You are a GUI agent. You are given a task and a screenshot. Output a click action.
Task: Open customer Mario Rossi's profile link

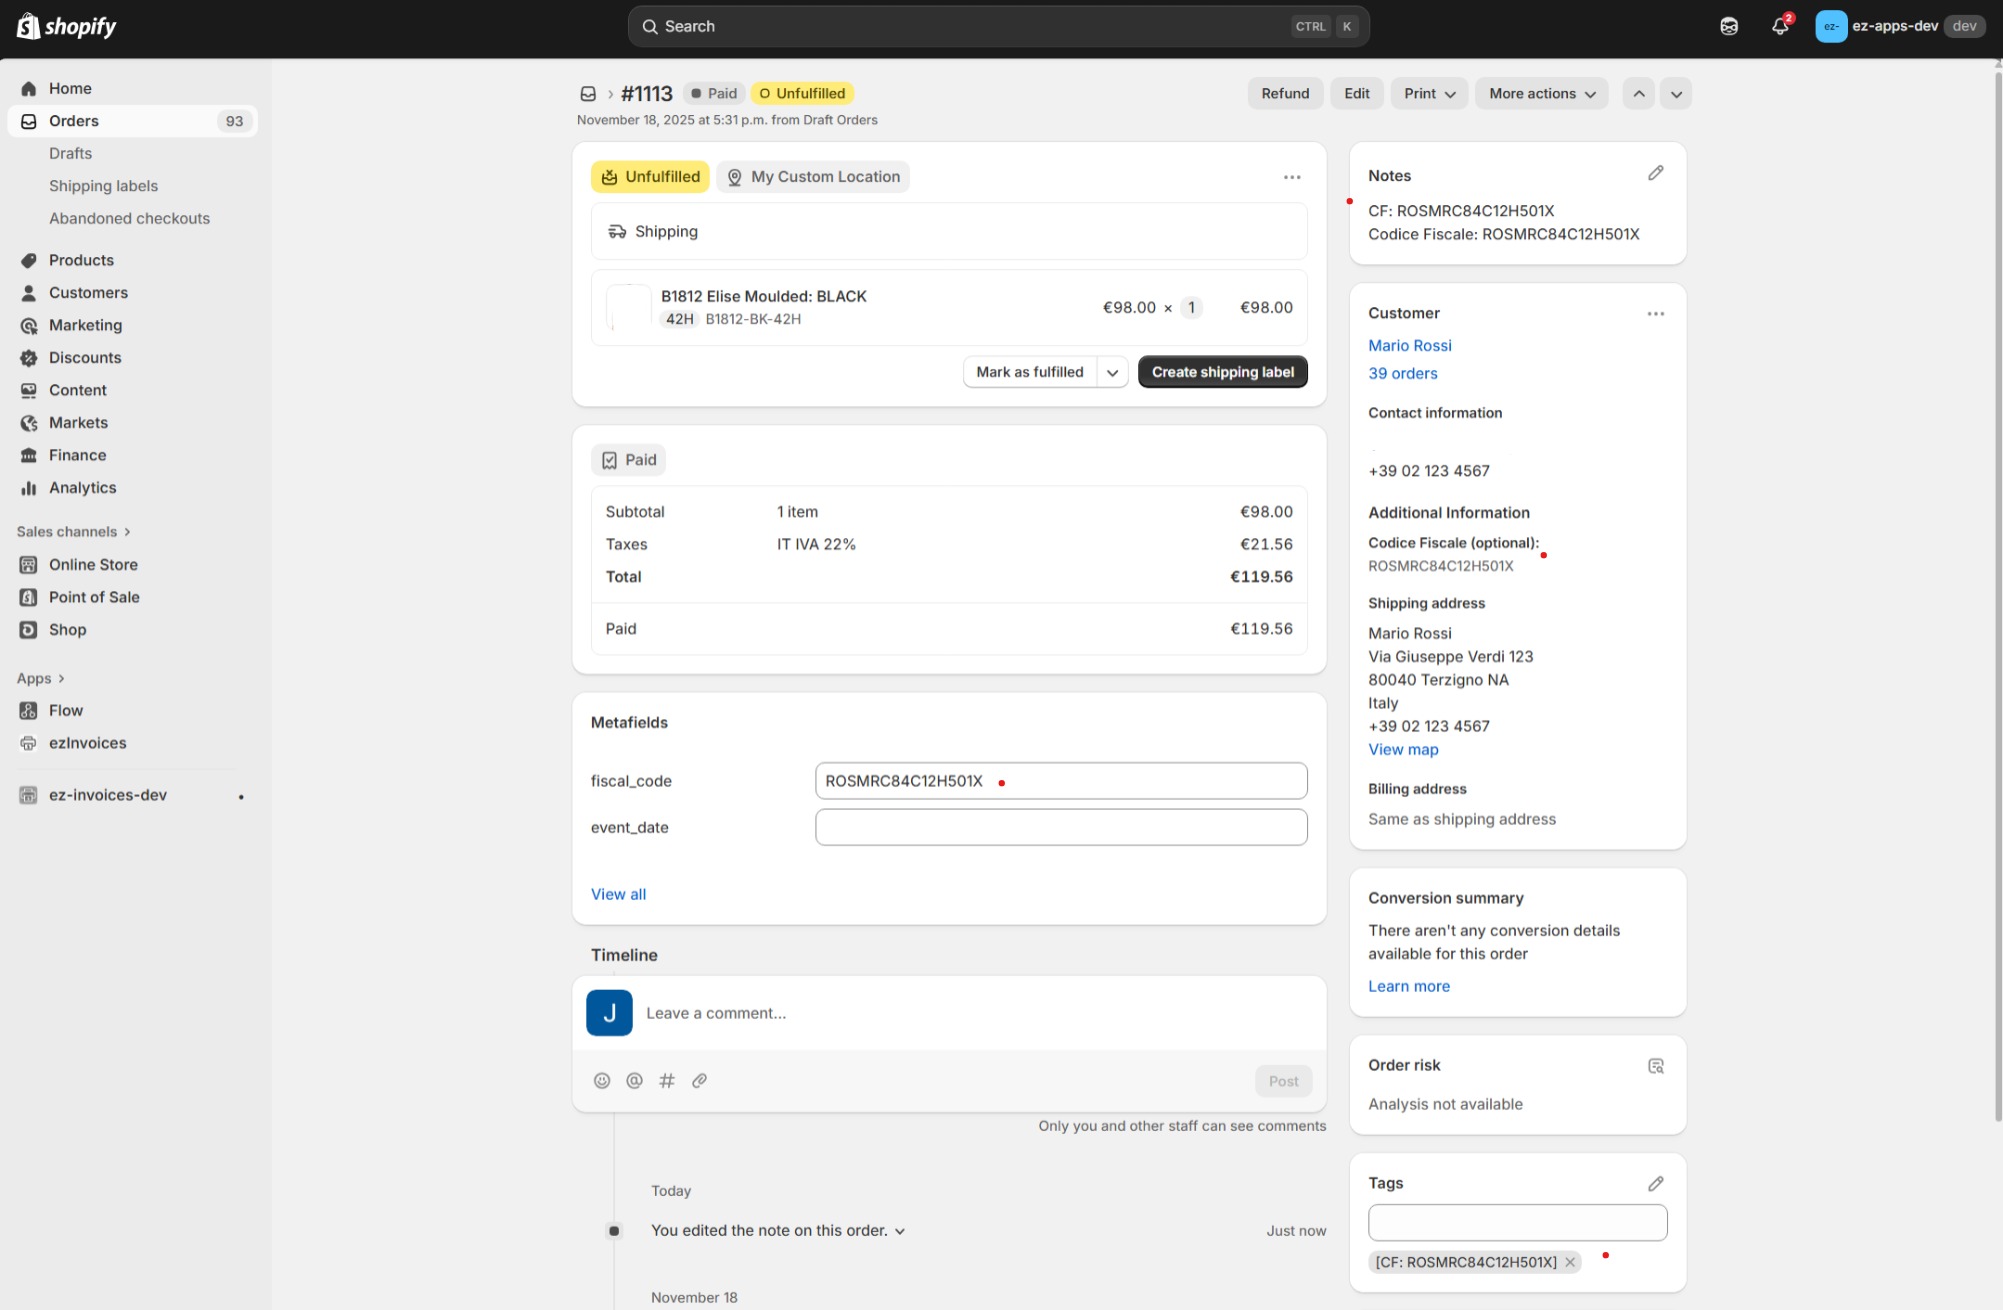1410,345
